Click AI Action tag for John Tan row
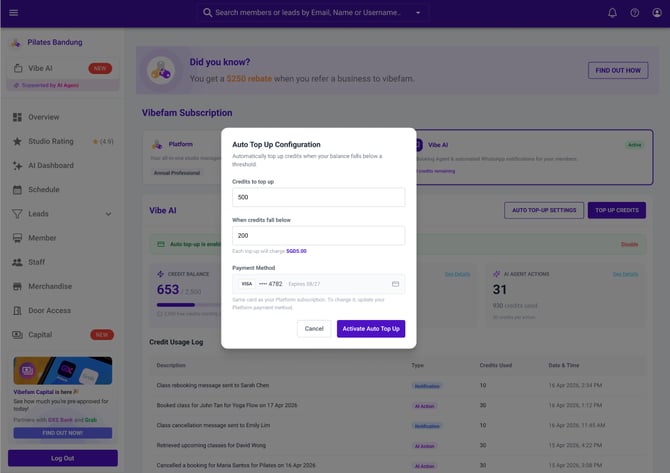 click(425, 406)
